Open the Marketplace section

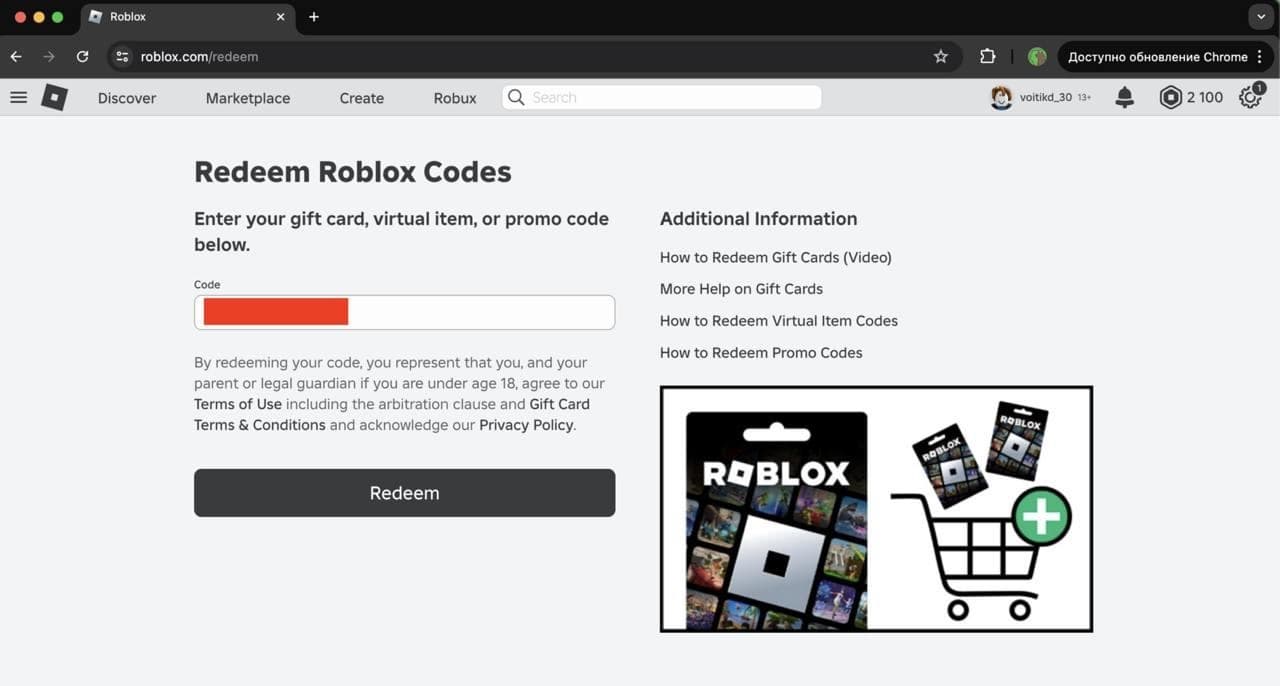tap(248, 98)
